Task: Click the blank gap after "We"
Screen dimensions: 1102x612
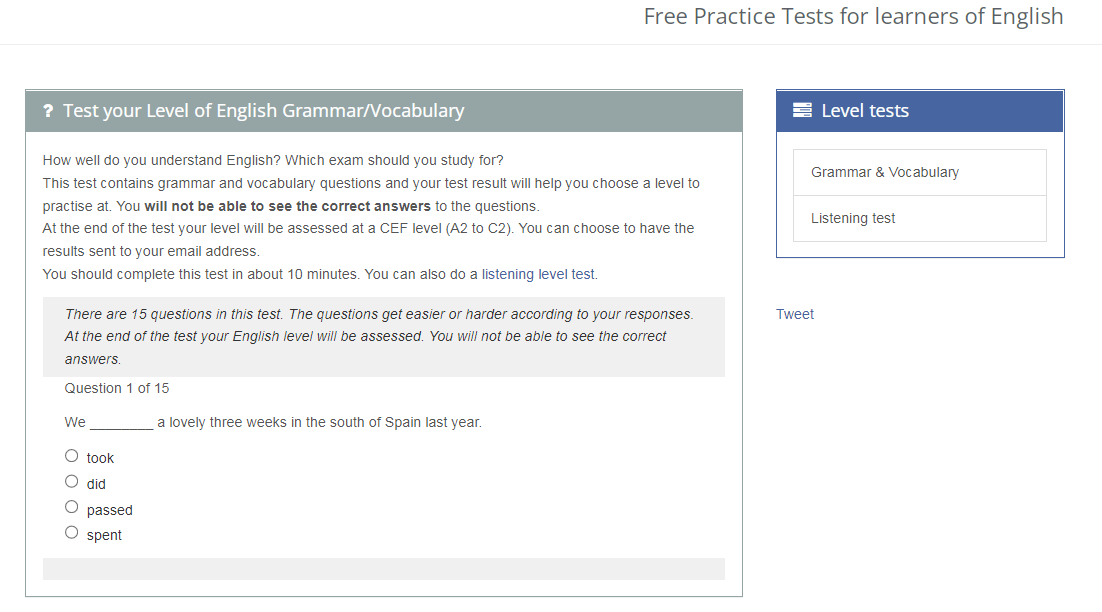Action: pos(121,423)
